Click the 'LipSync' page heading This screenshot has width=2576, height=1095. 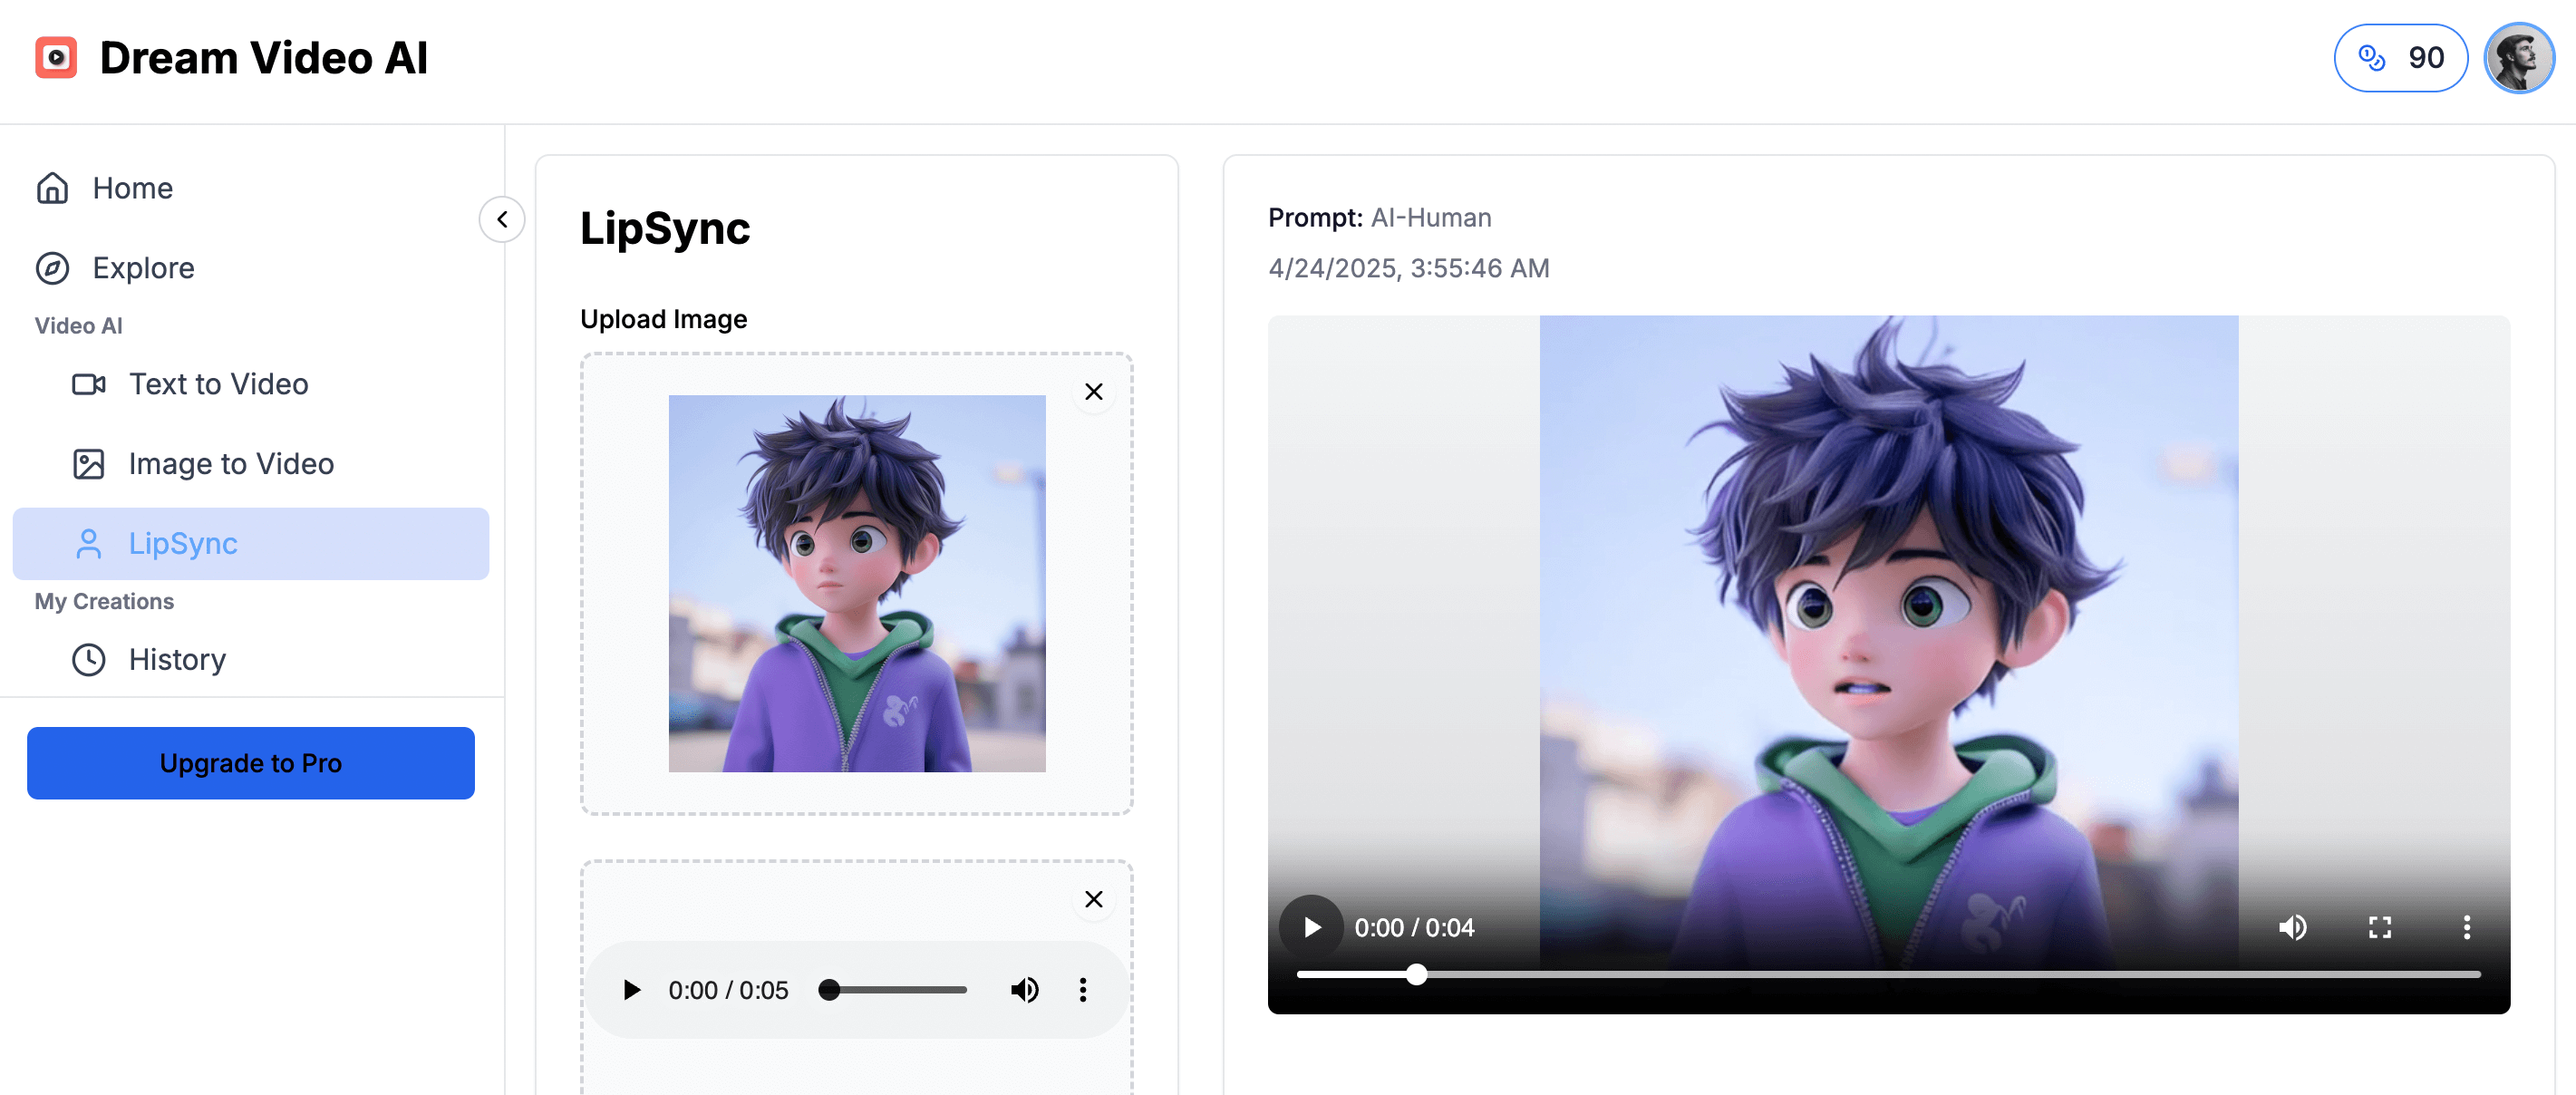tap(665, 229)
